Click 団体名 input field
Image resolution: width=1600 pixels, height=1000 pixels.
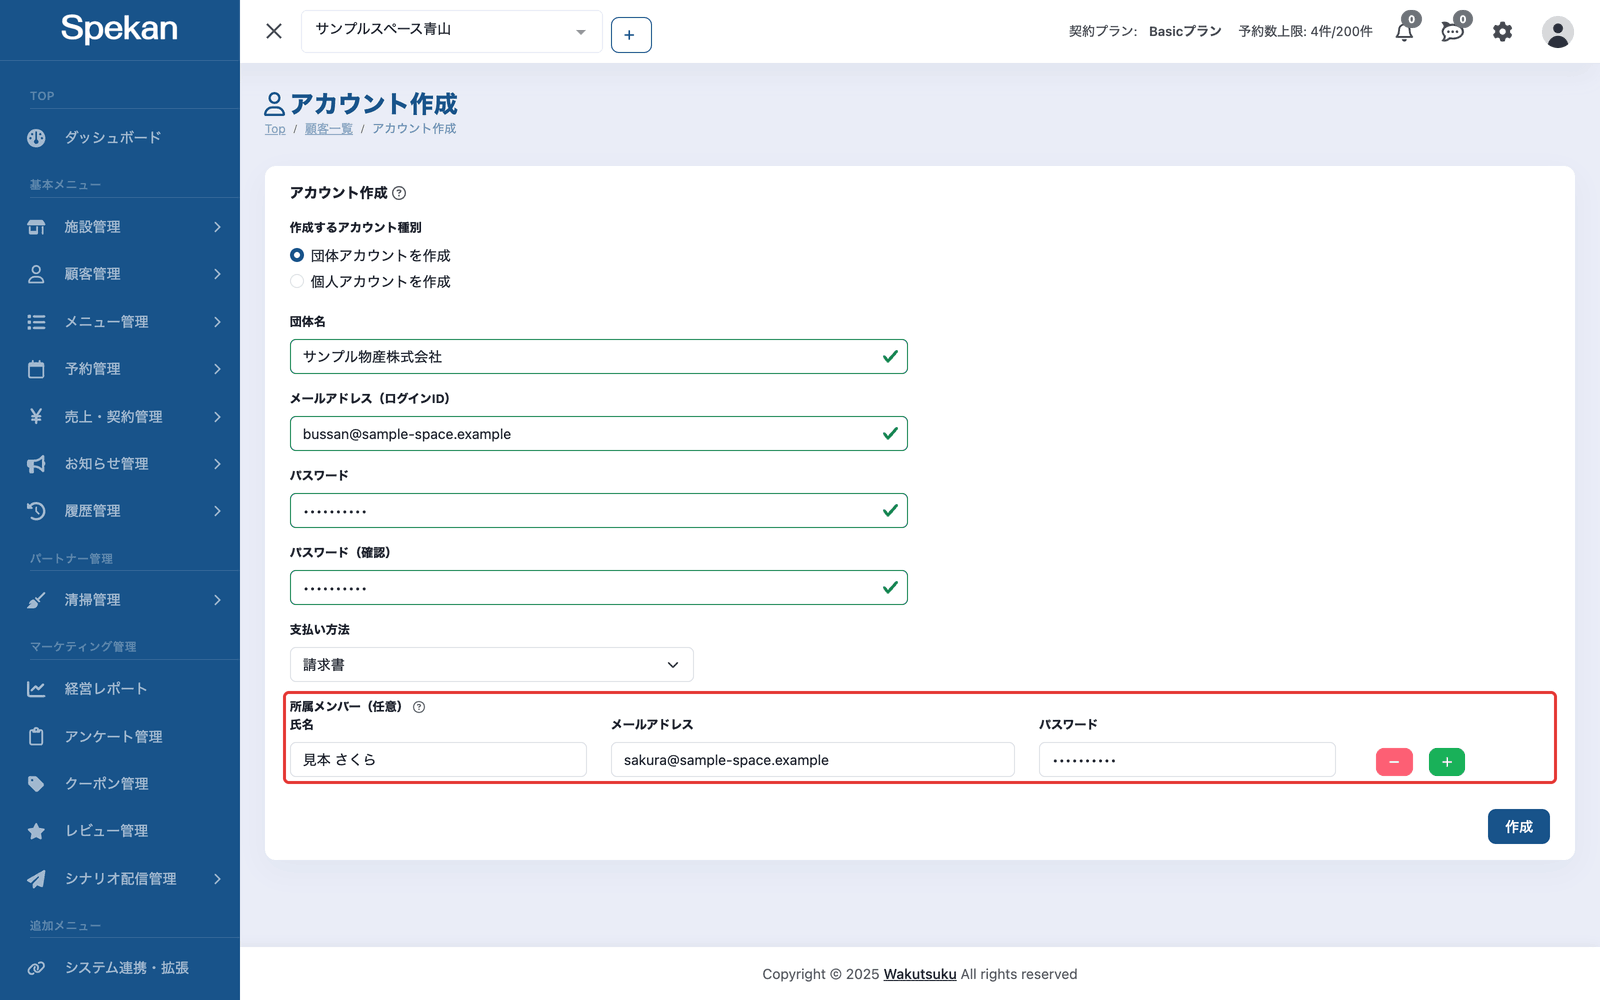599,357
